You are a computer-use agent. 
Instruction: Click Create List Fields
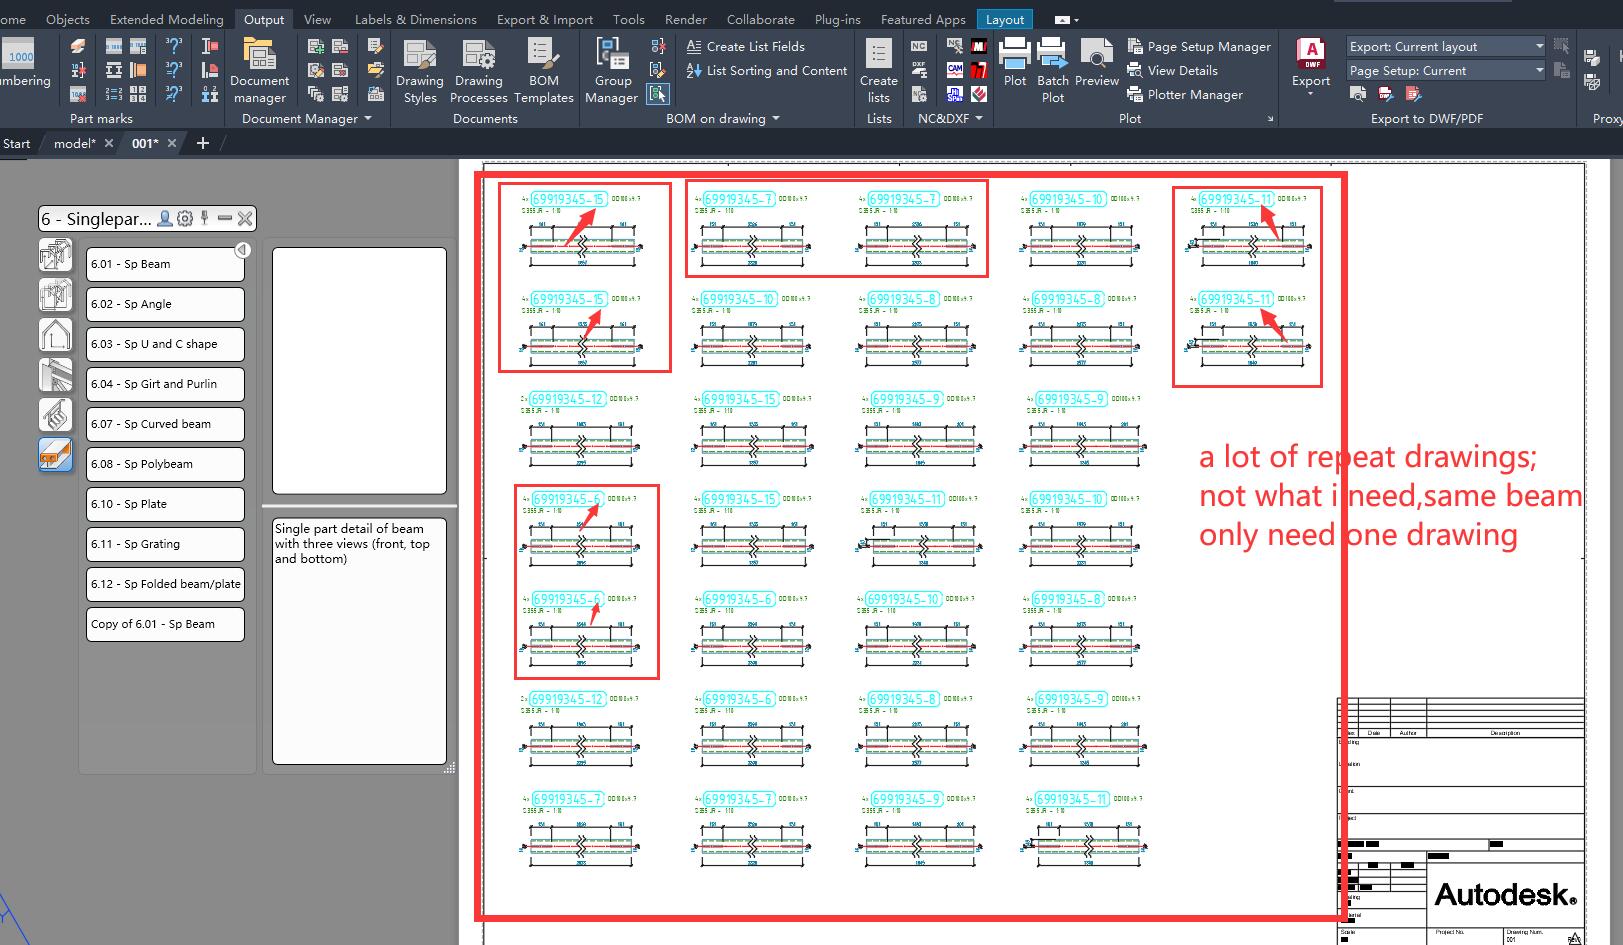(745, 46)
